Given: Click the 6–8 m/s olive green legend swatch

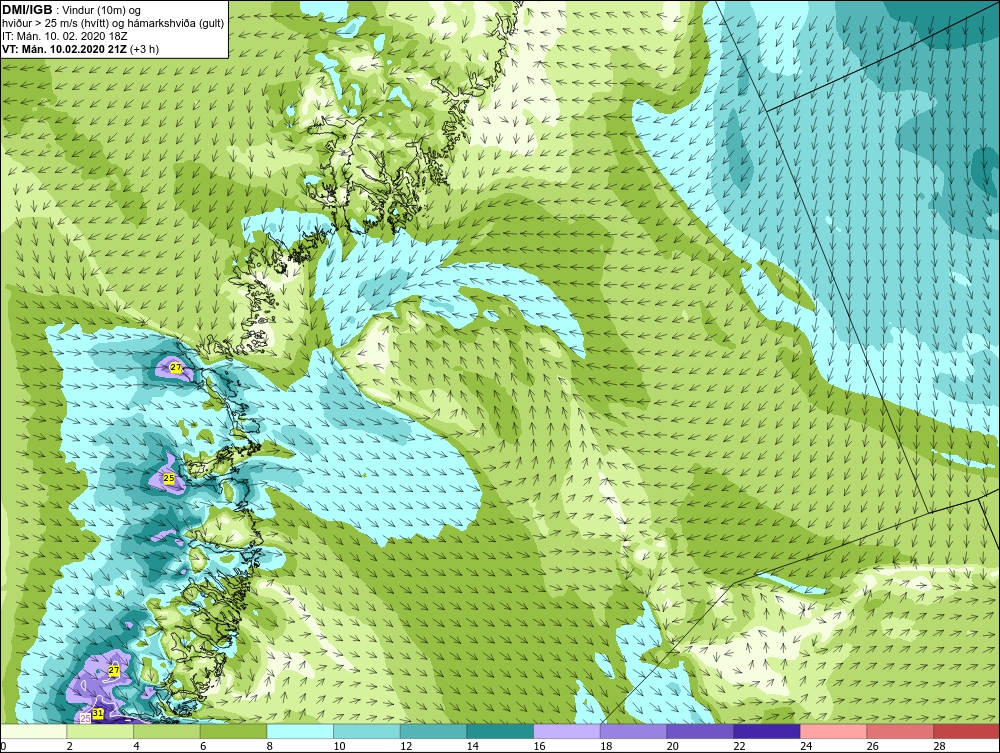Looking at the screenshot, I should pos(233,731).
